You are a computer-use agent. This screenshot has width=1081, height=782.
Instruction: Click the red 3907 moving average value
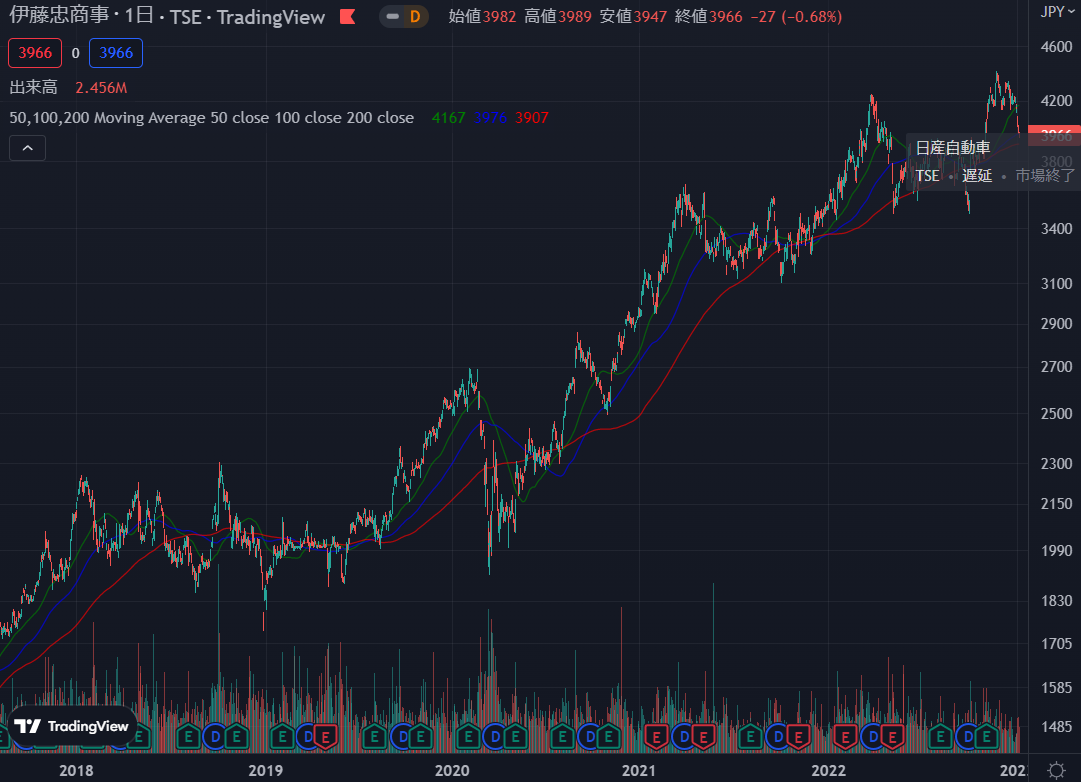[x=532, y=118]
